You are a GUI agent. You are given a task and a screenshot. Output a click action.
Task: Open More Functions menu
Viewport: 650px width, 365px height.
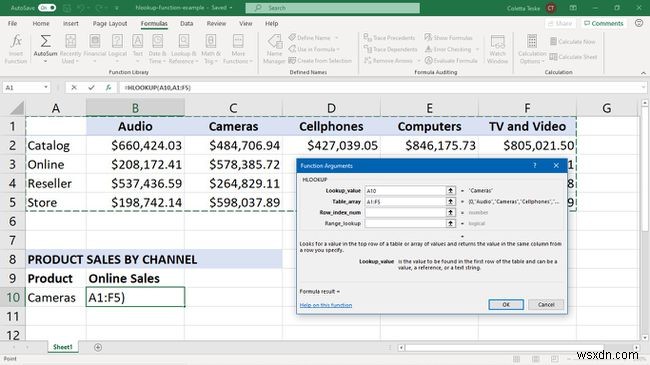coord(238,49)
